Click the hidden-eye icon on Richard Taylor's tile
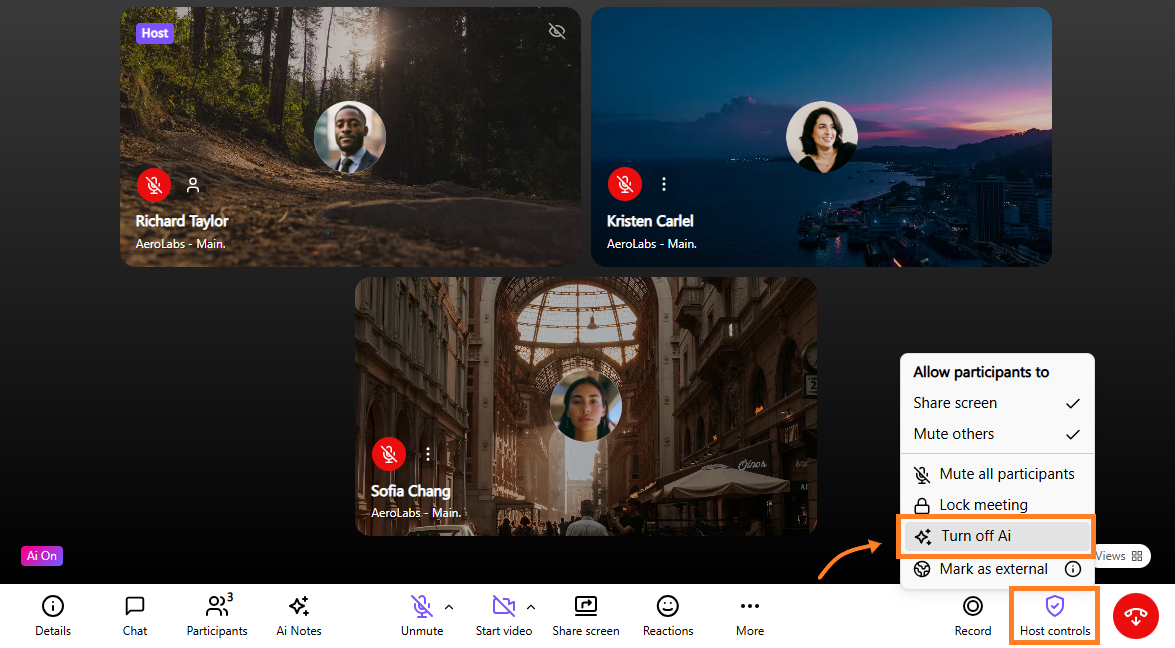Screen dimensions: 1175x648 click(x=557, y=31)
